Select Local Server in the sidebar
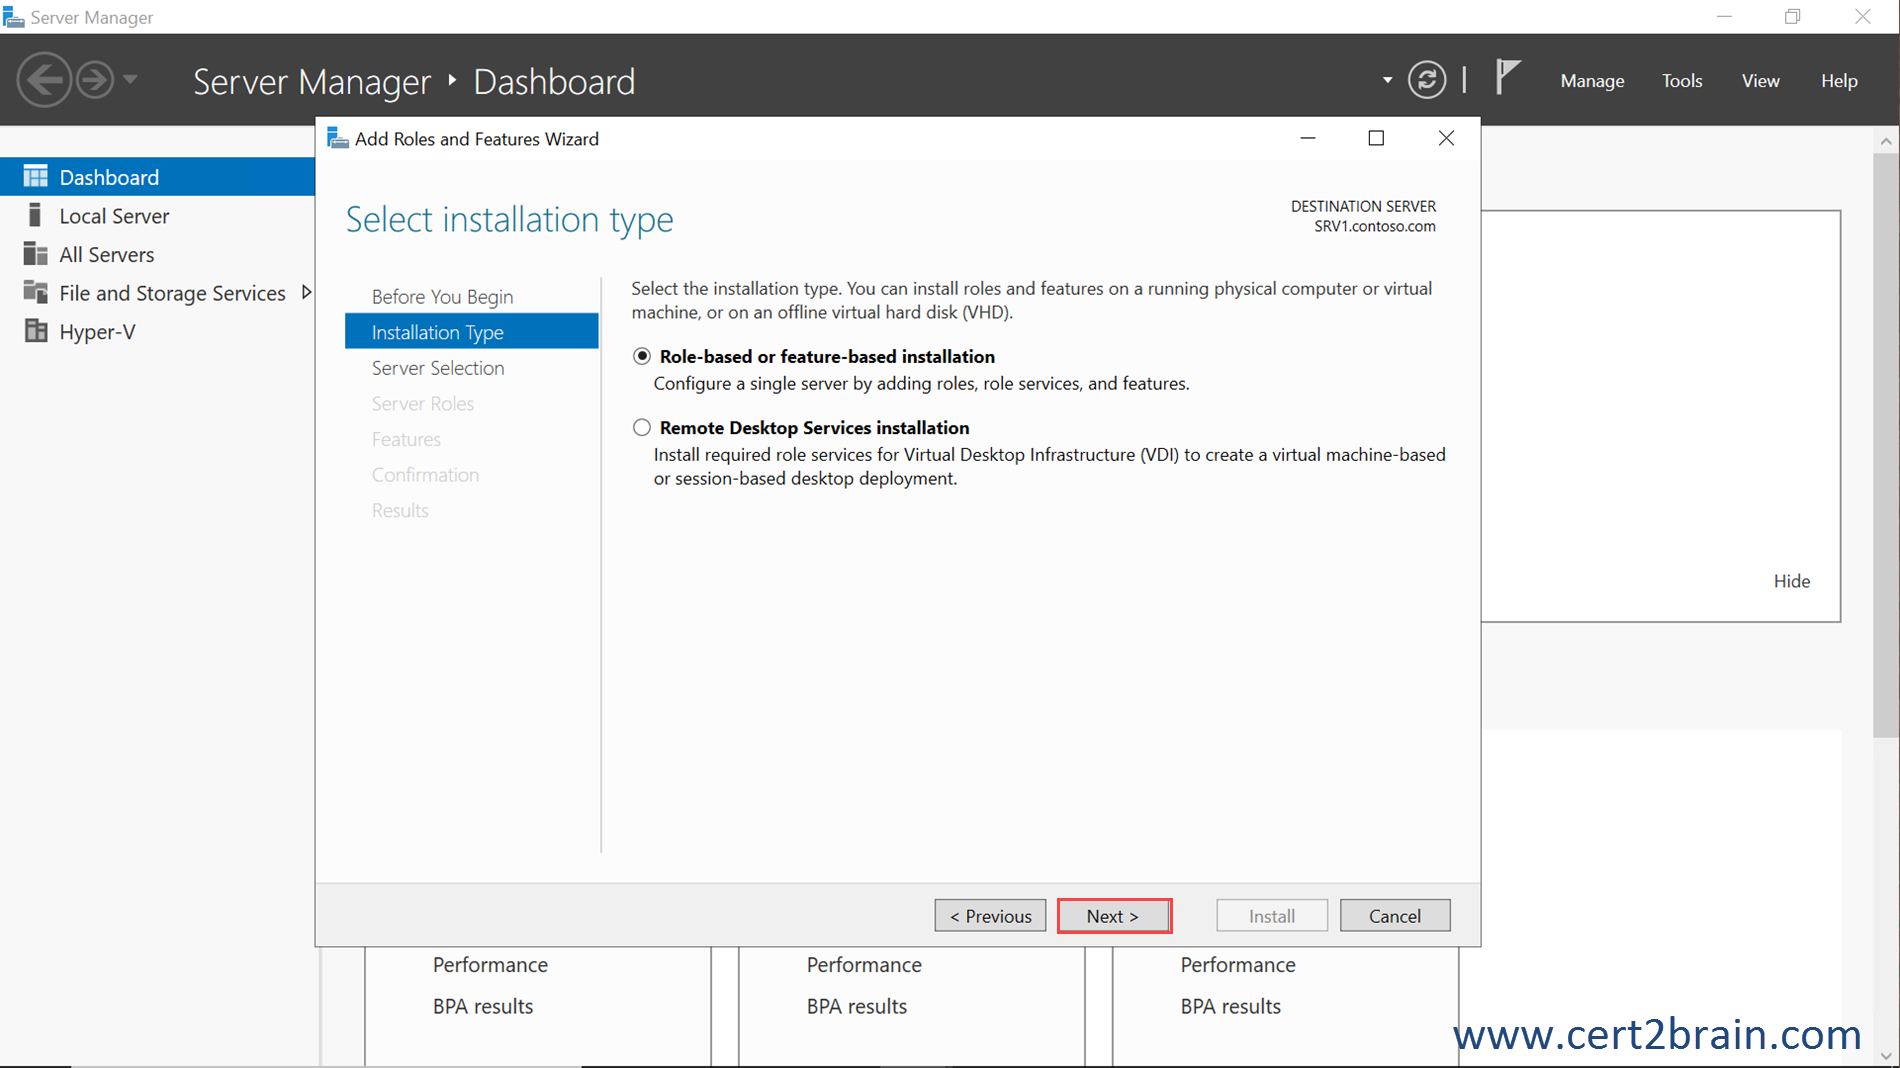Viewport: 1900px width, 1068px height. click(113, 215)
